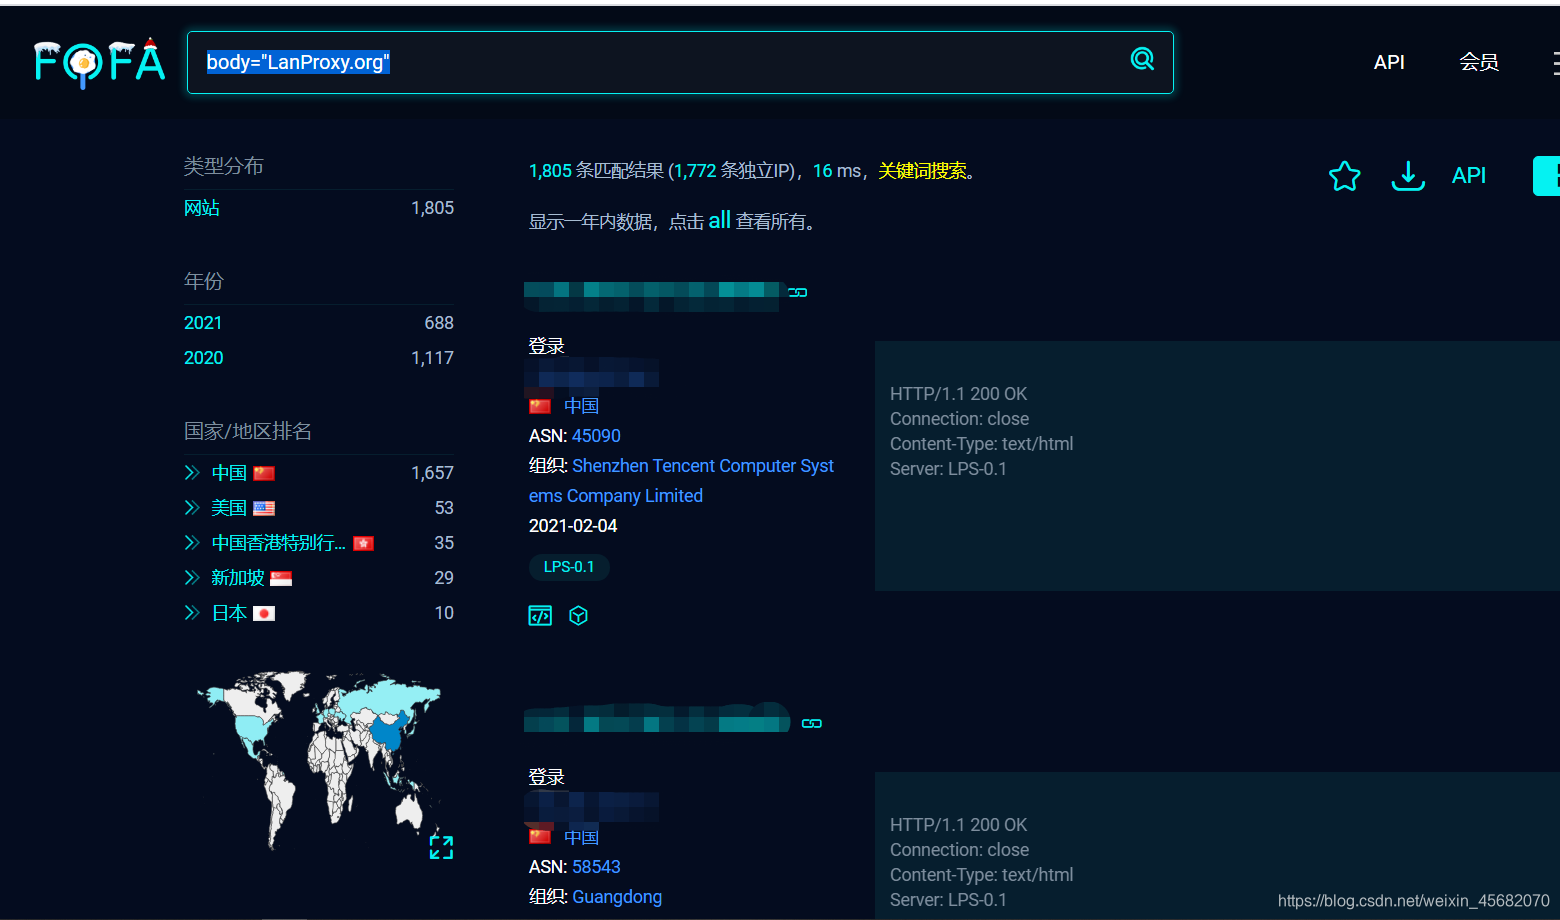Viewport: 1560px width, 920px height.
Task: Focus the body="LanProxy.org" search field
Action: point(680,62)
